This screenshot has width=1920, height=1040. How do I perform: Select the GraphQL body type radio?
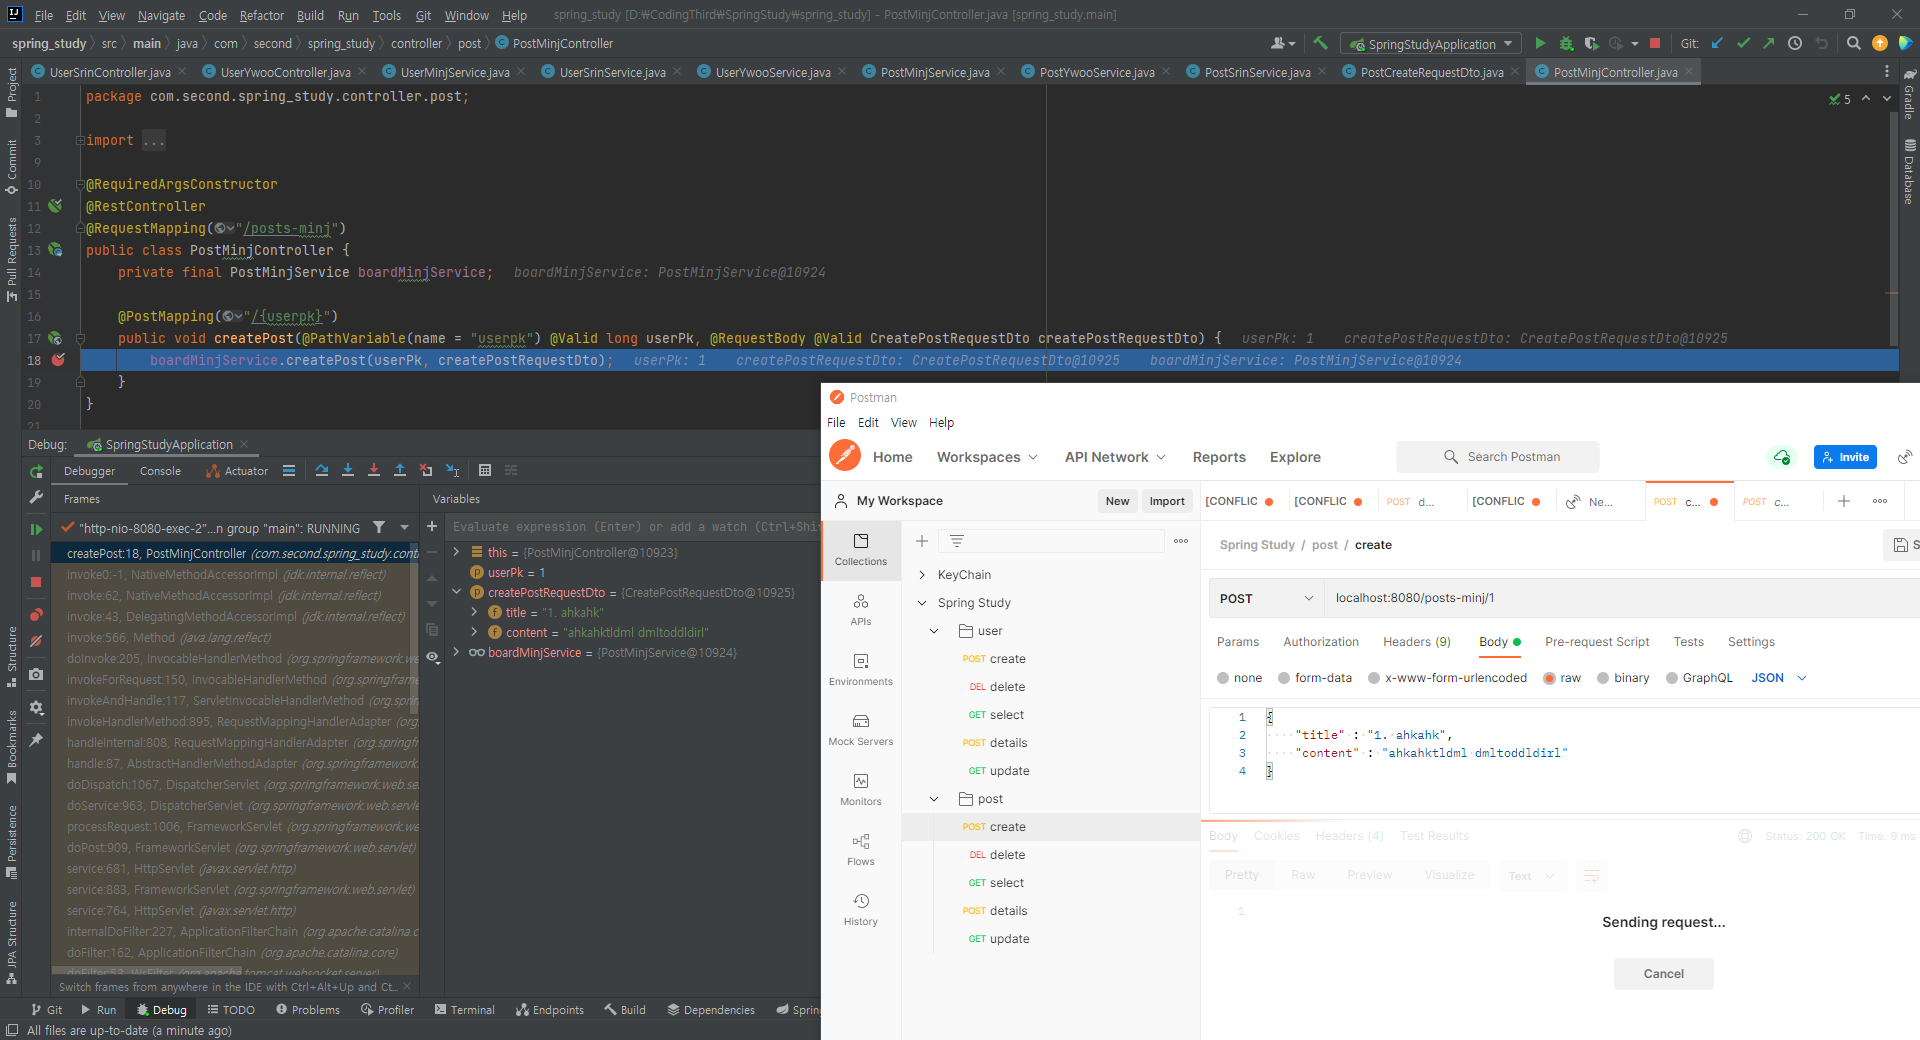pos(1672,678)
